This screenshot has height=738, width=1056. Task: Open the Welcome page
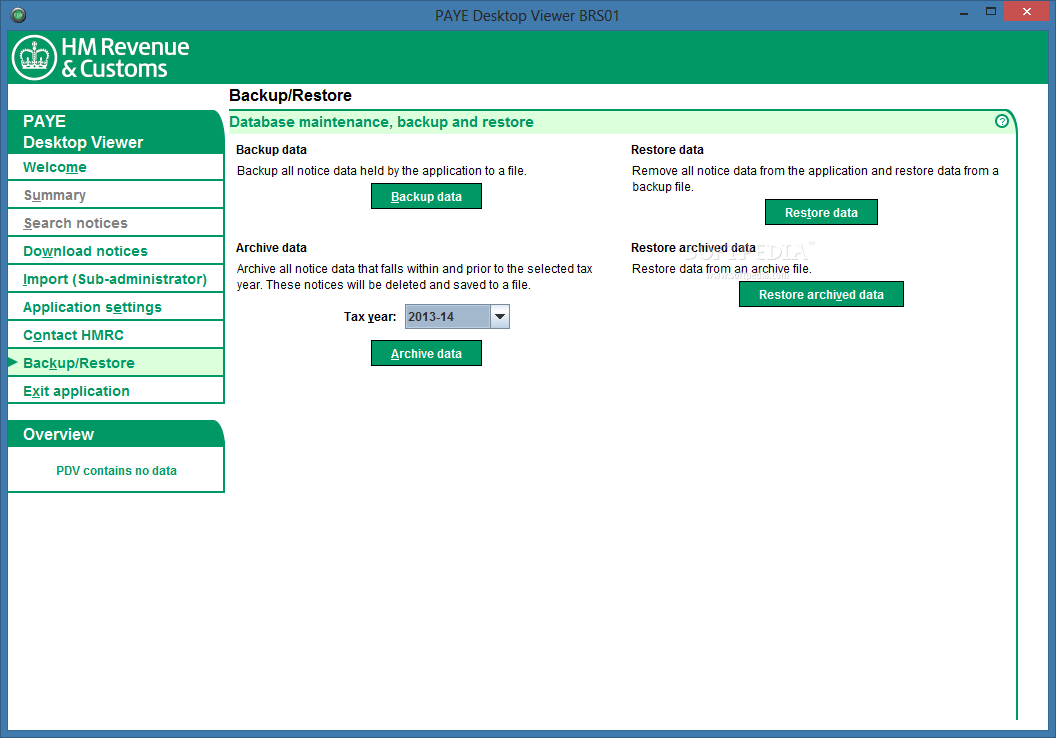coord(116,167)
